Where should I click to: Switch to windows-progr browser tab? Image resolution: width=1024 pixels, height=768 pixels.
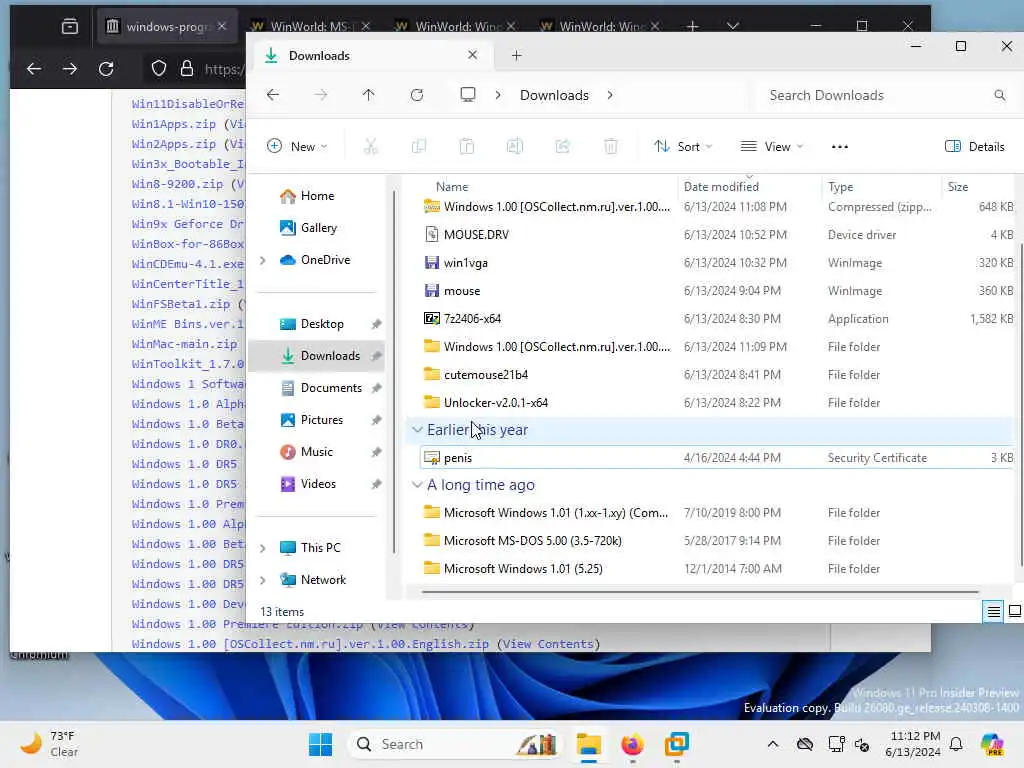click(x=167, y=26)
